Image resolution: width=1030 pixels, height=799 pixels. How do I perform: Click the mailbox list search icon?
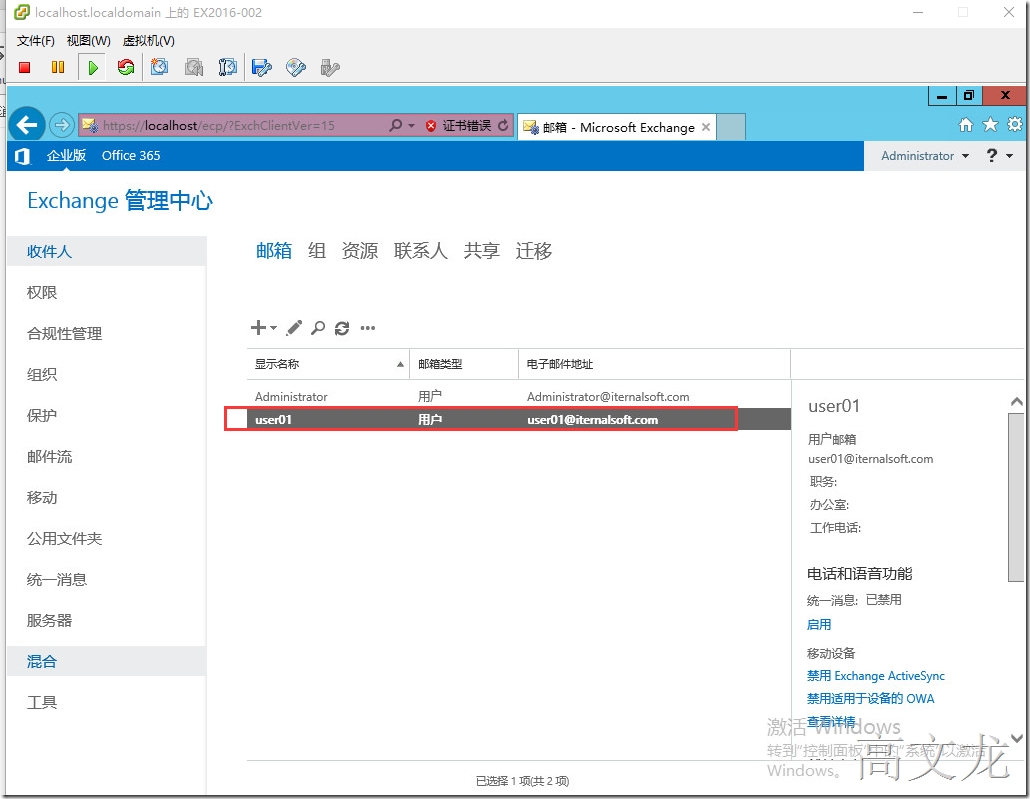point(318,327)
